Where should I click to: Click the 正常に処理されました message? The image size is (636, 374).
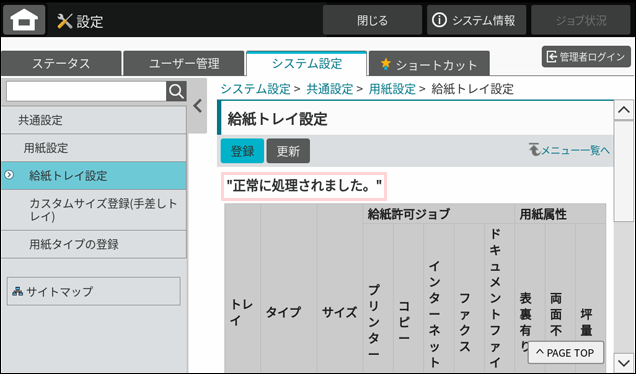click(304, 186)
